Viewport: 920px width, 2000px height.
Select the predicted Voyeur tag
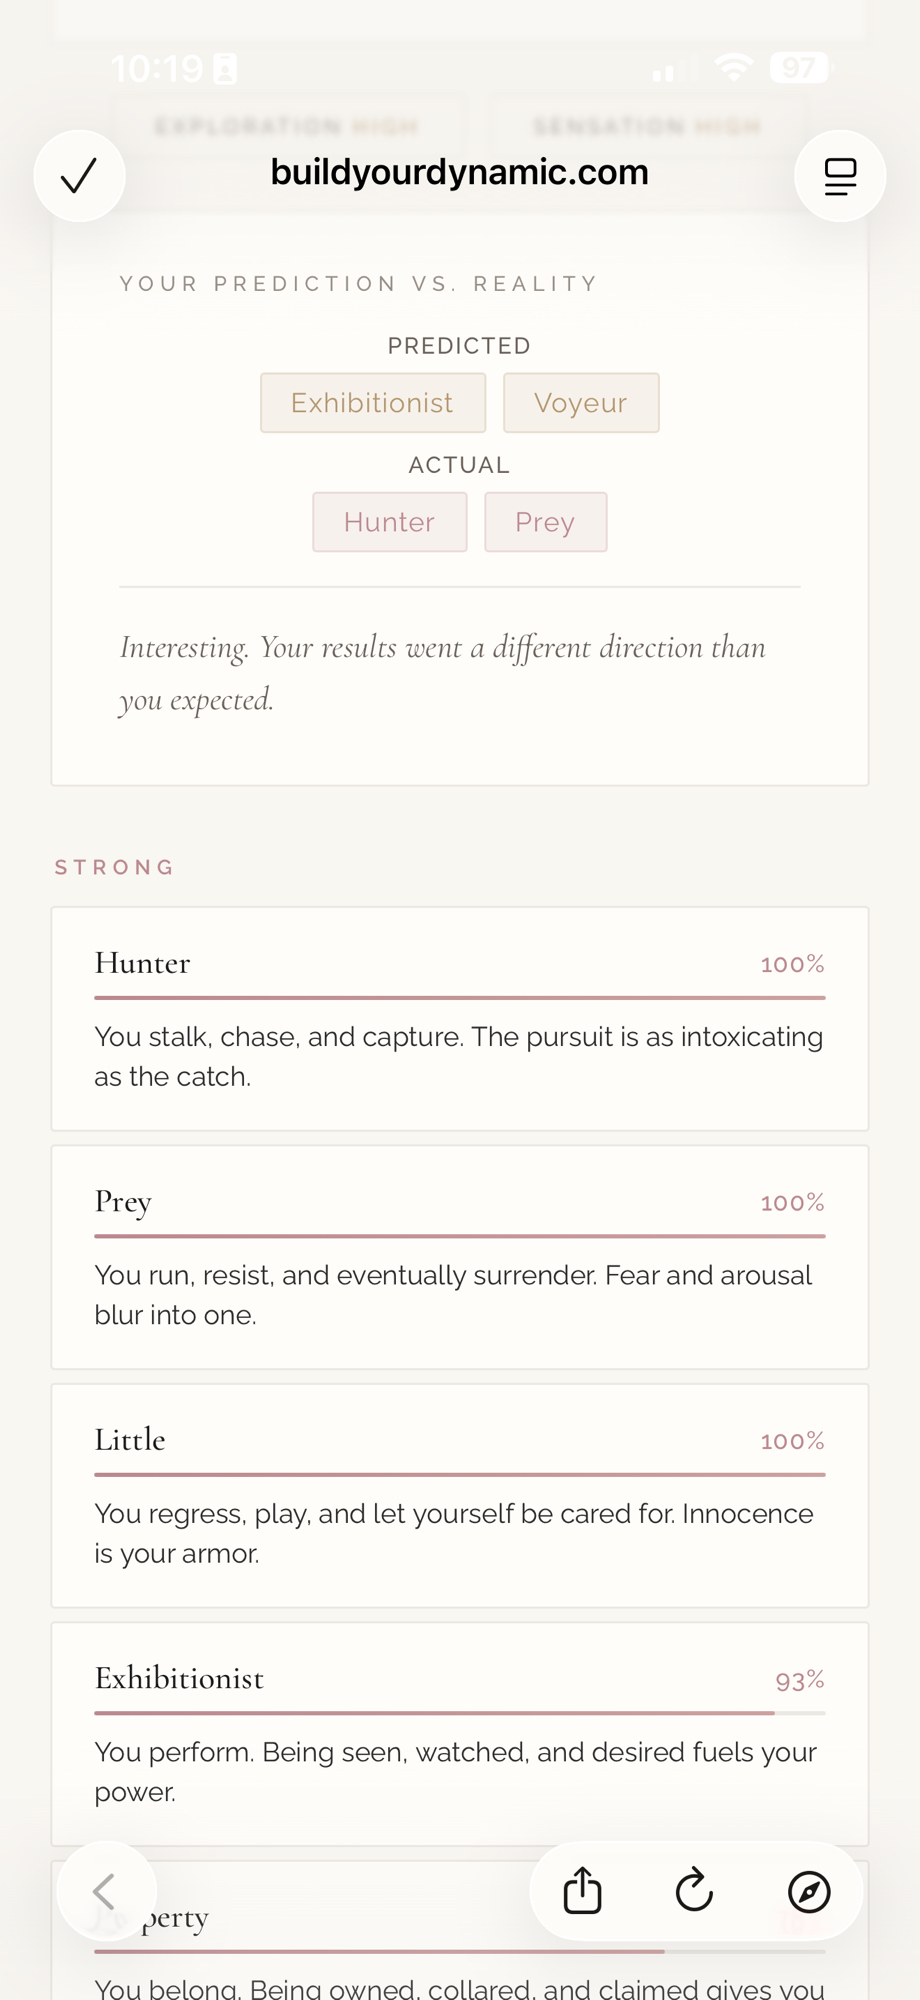click(581, 403)
